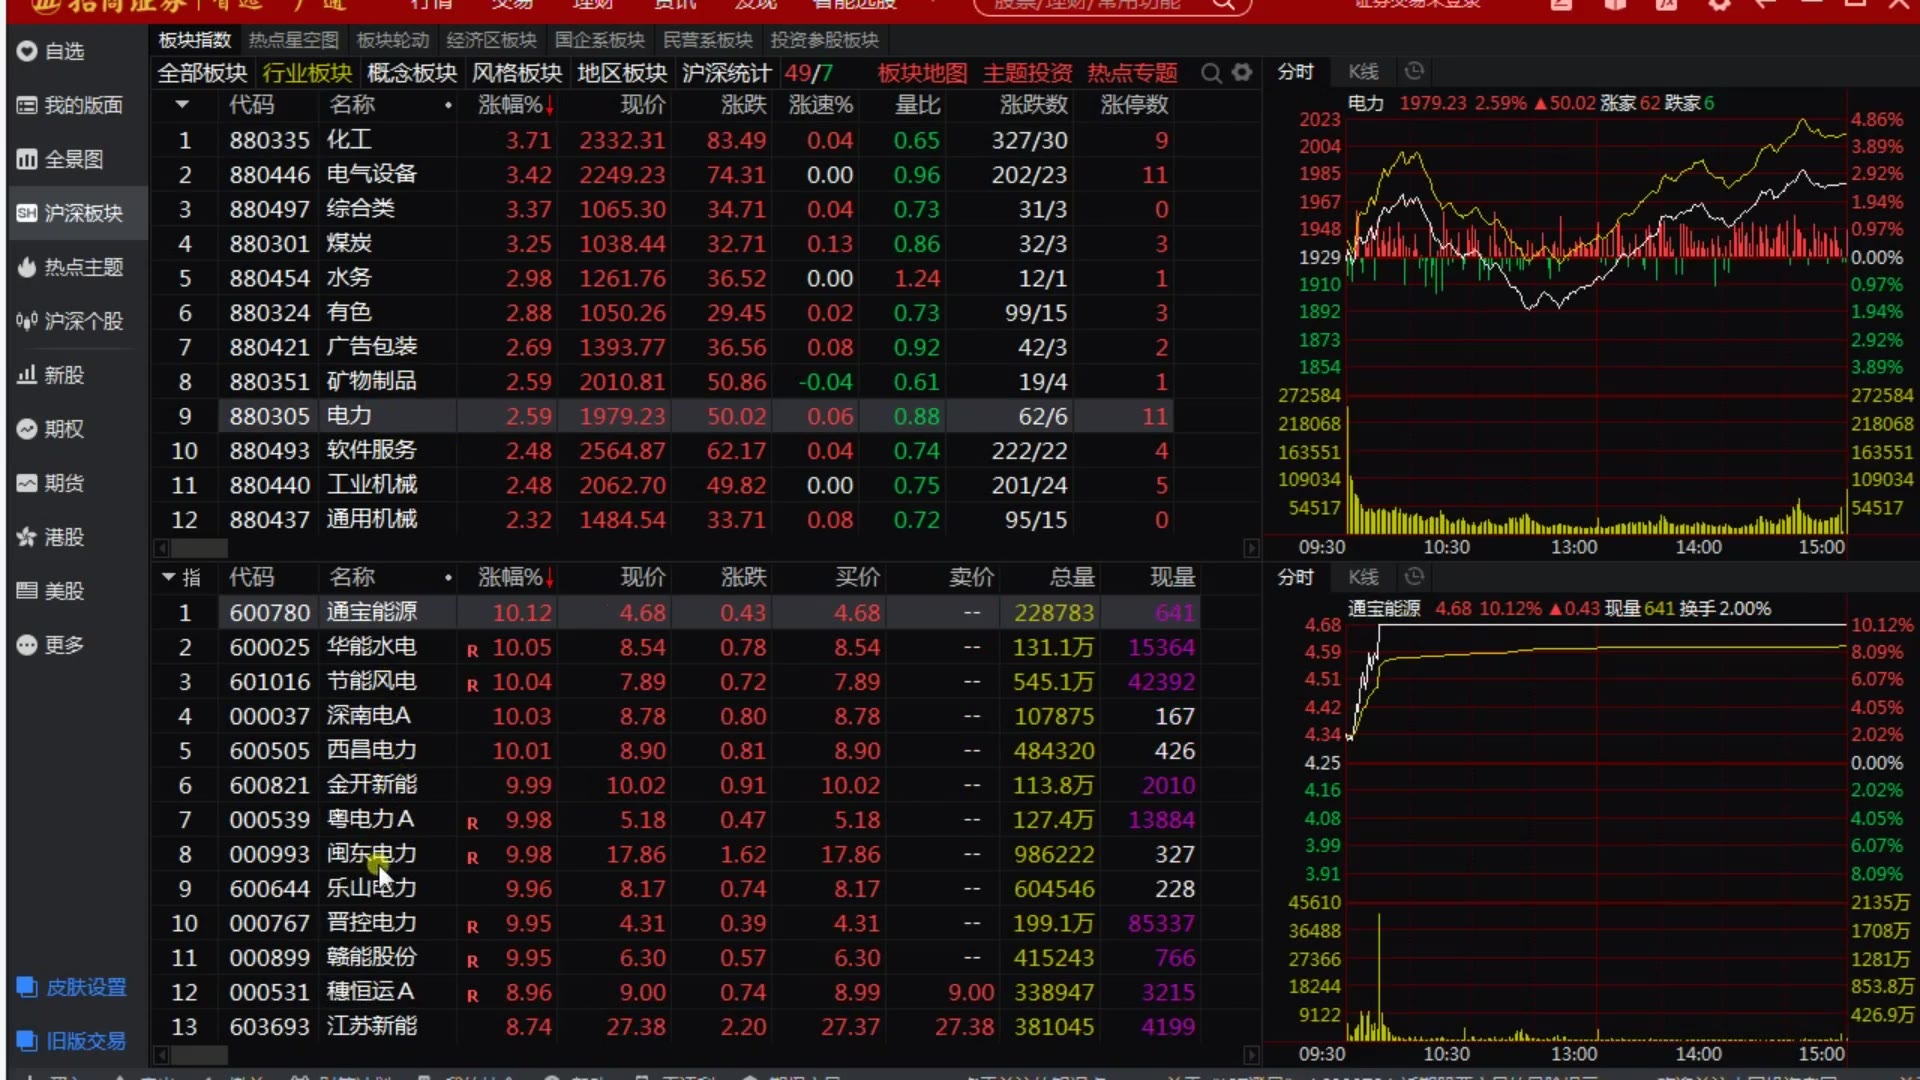Click stock table scroll-left arrow
Viewport: 1920px width, 1080px height.
click(161, 1054)
